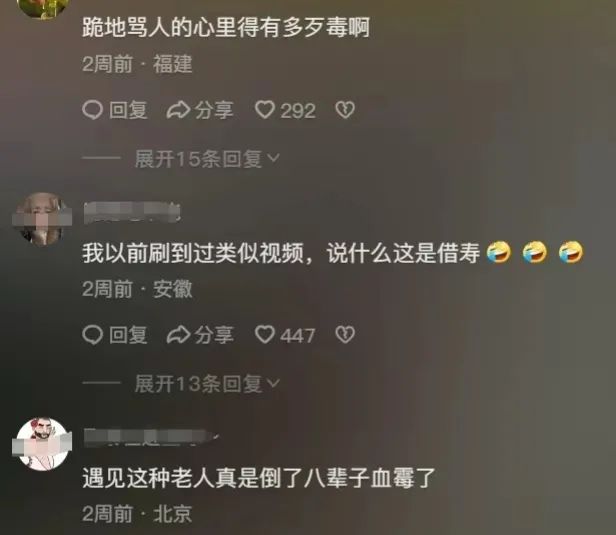Screen dimensions: 616x535
Task: Click the 分享 text under the Anhui comment
Action: 214,335
